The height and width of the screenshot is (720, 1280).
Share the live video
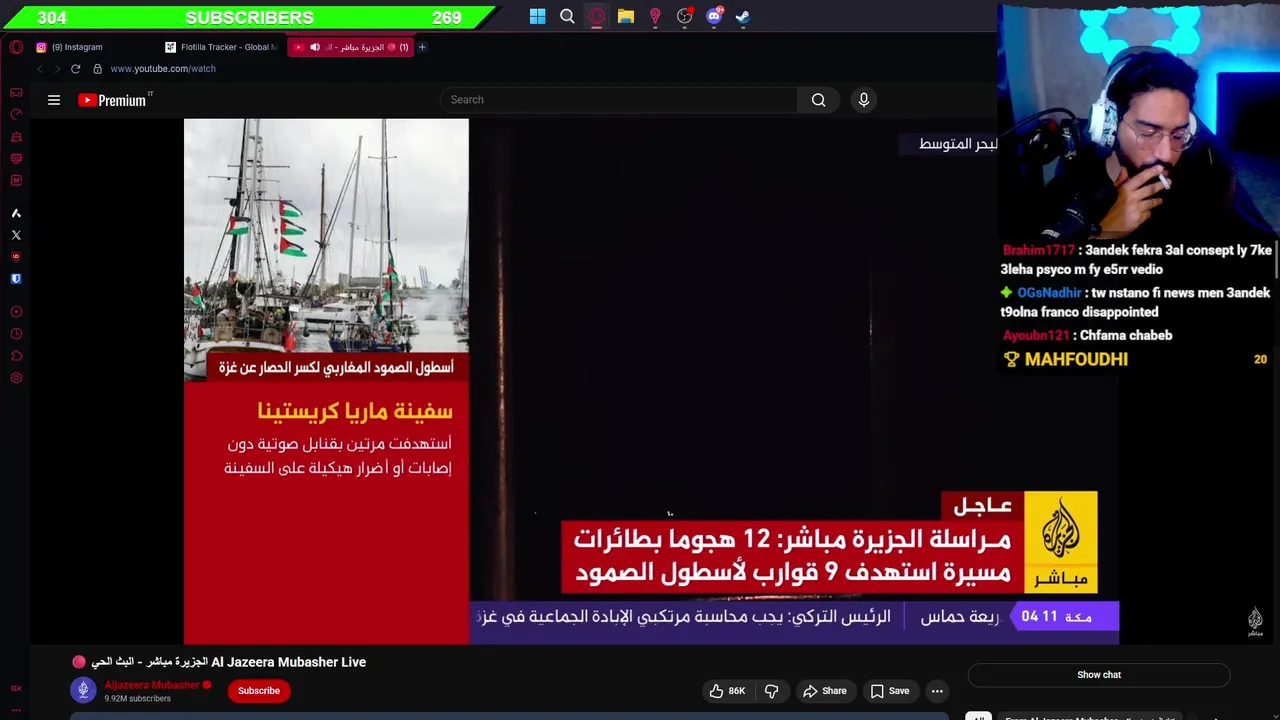[x=824, y=691]
